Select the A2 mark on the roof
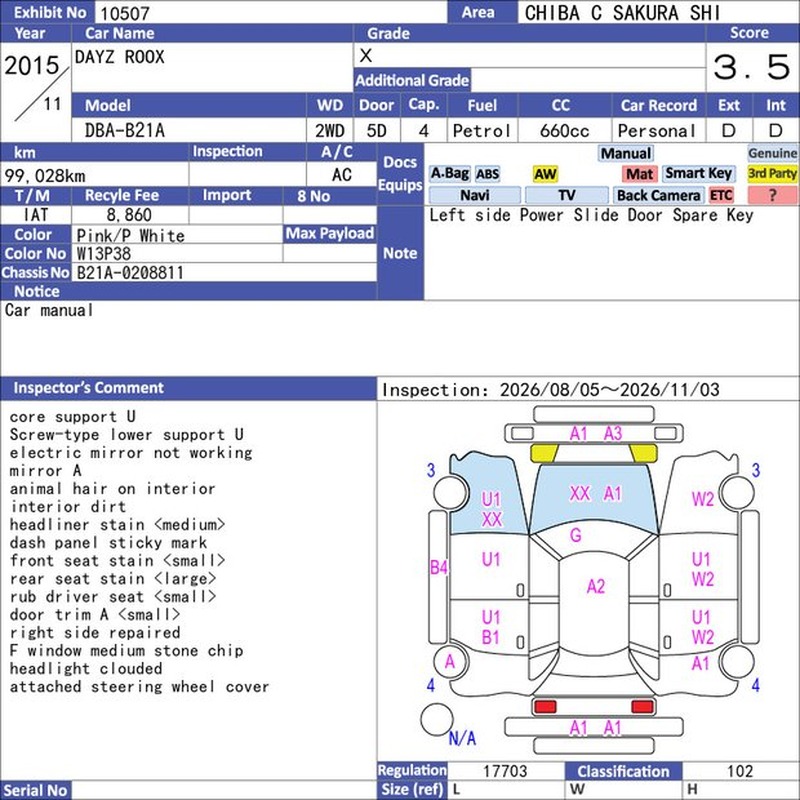The width and height of the screenshot is (800, 800). (595, 587)
